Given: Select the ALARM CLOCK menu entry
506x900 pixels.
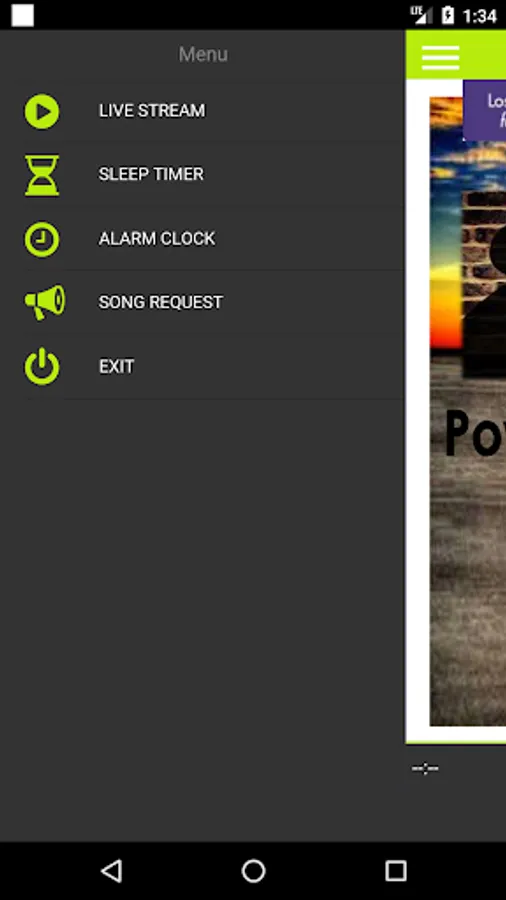Looking at the screenshot, I should (x=203, y=239).
